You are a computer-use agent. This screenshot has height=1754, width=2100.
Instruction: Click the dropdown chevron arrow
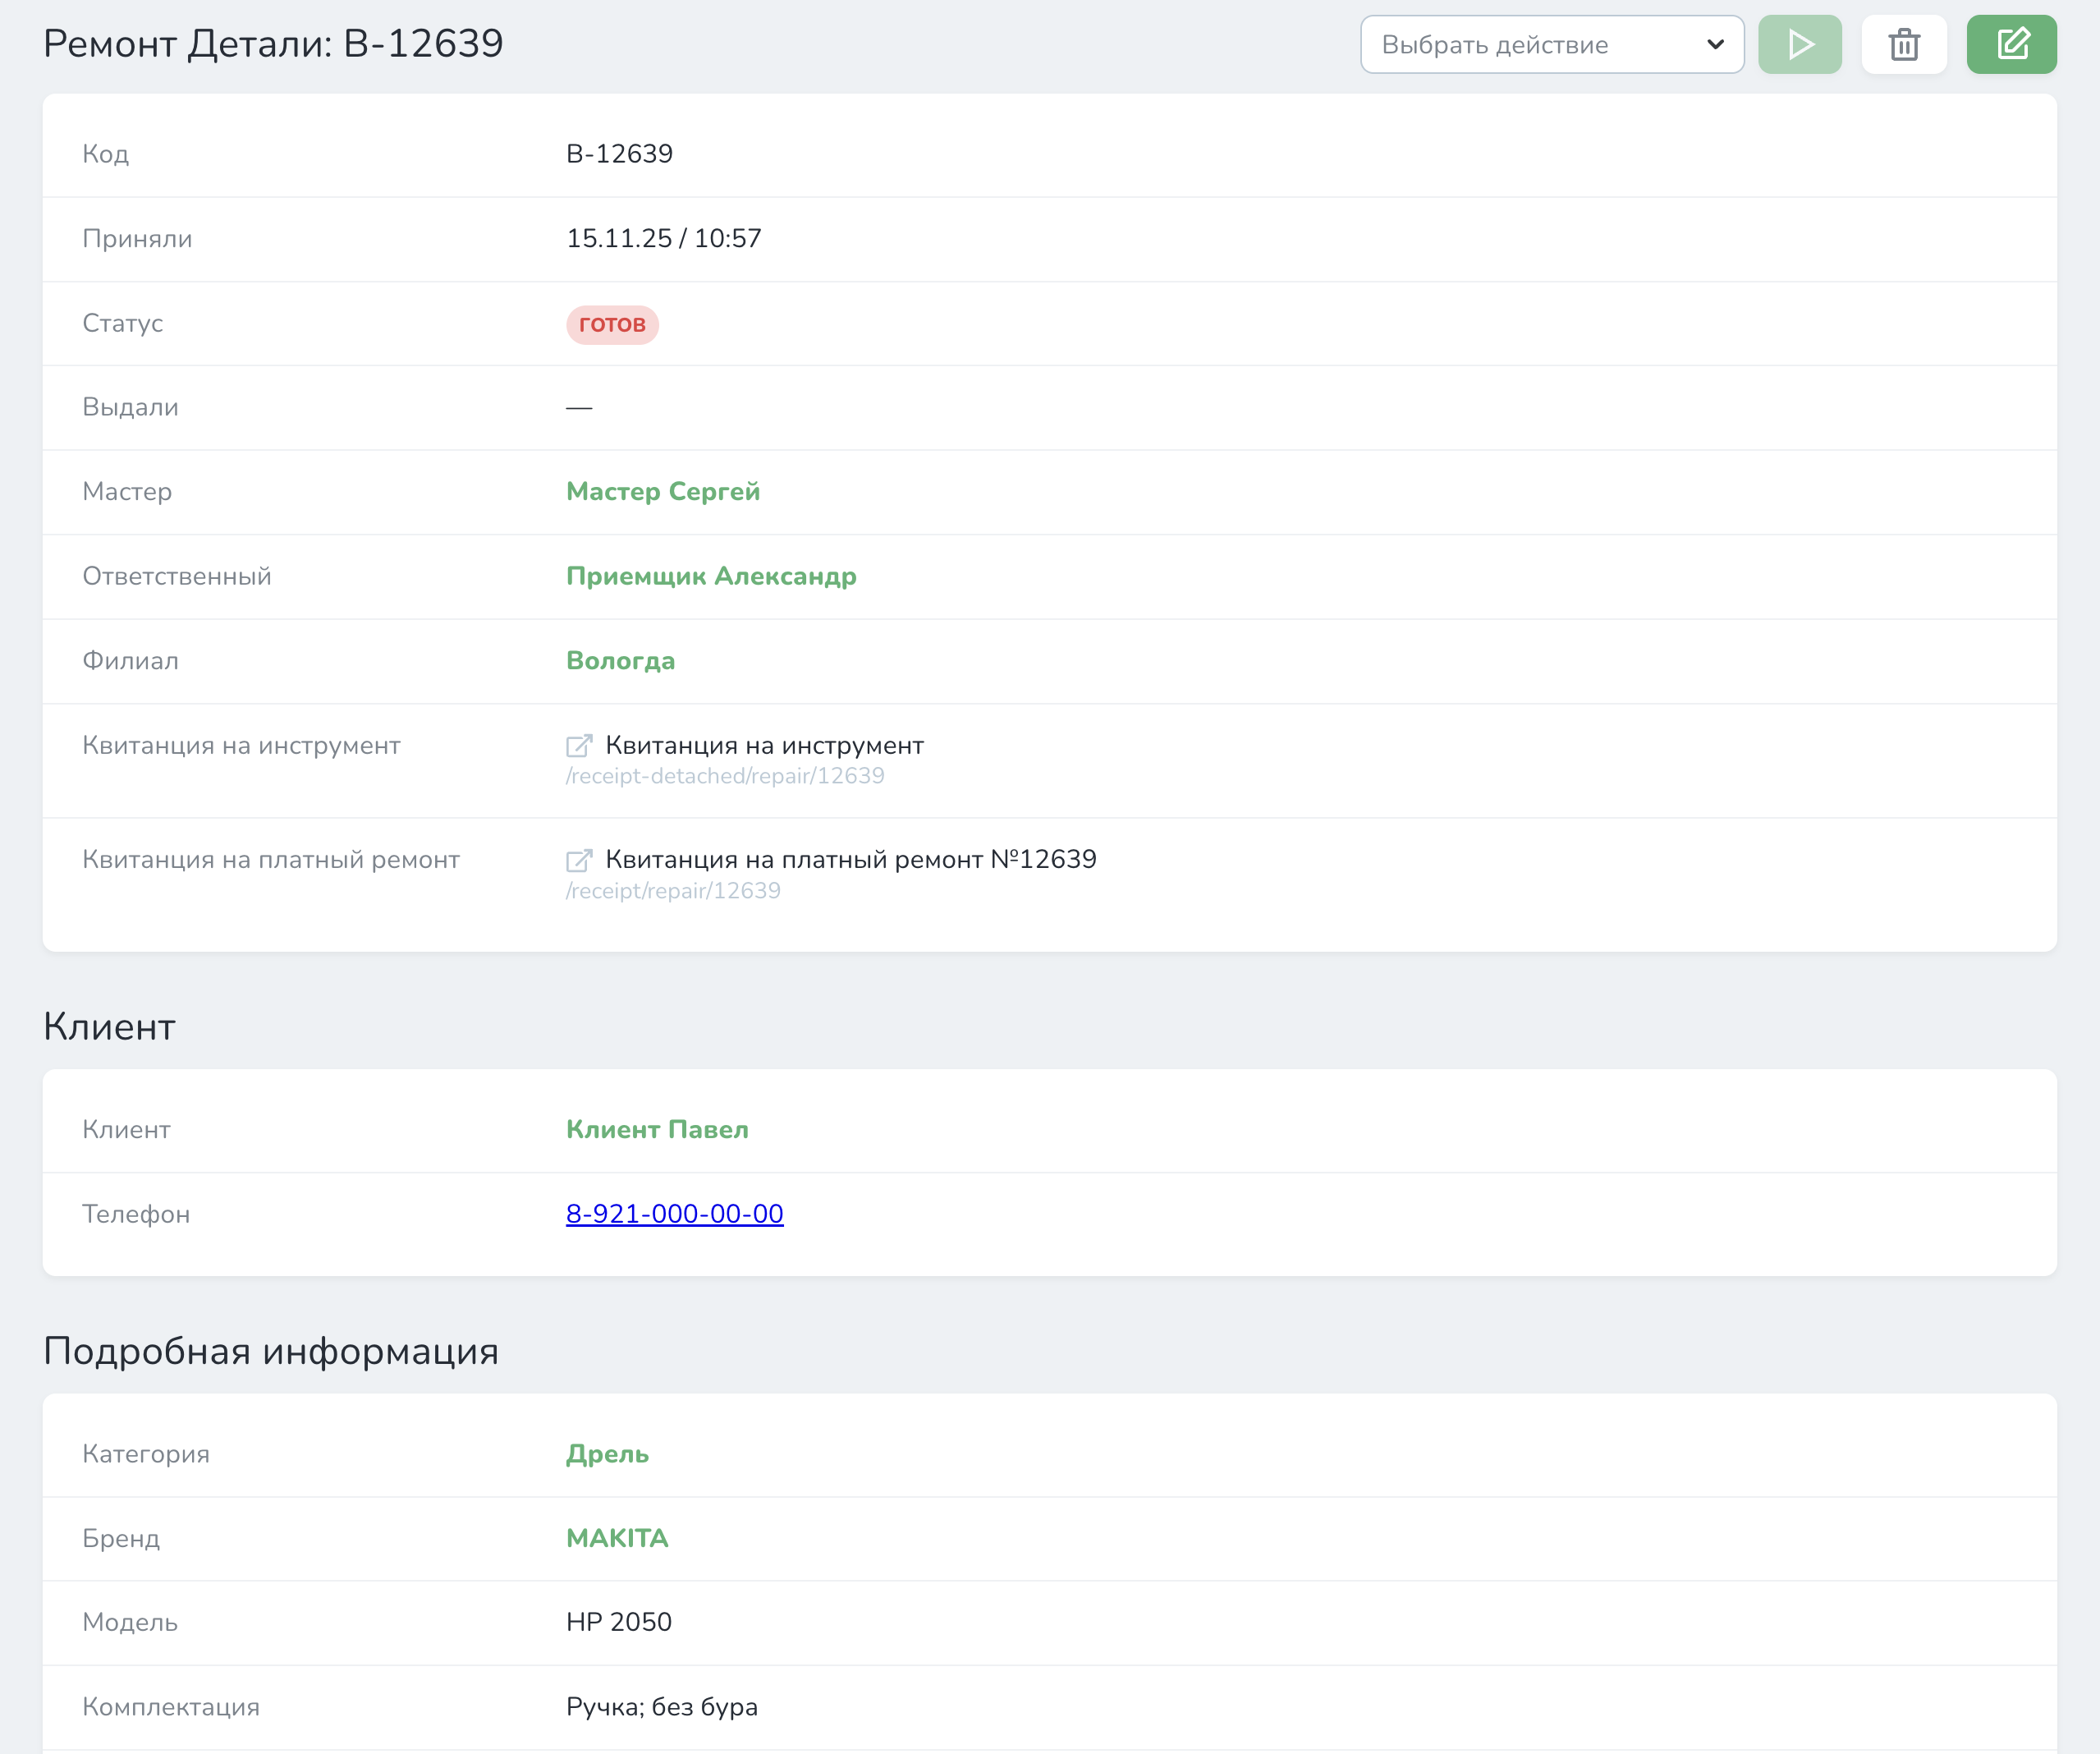click(x=1715, y=45)
